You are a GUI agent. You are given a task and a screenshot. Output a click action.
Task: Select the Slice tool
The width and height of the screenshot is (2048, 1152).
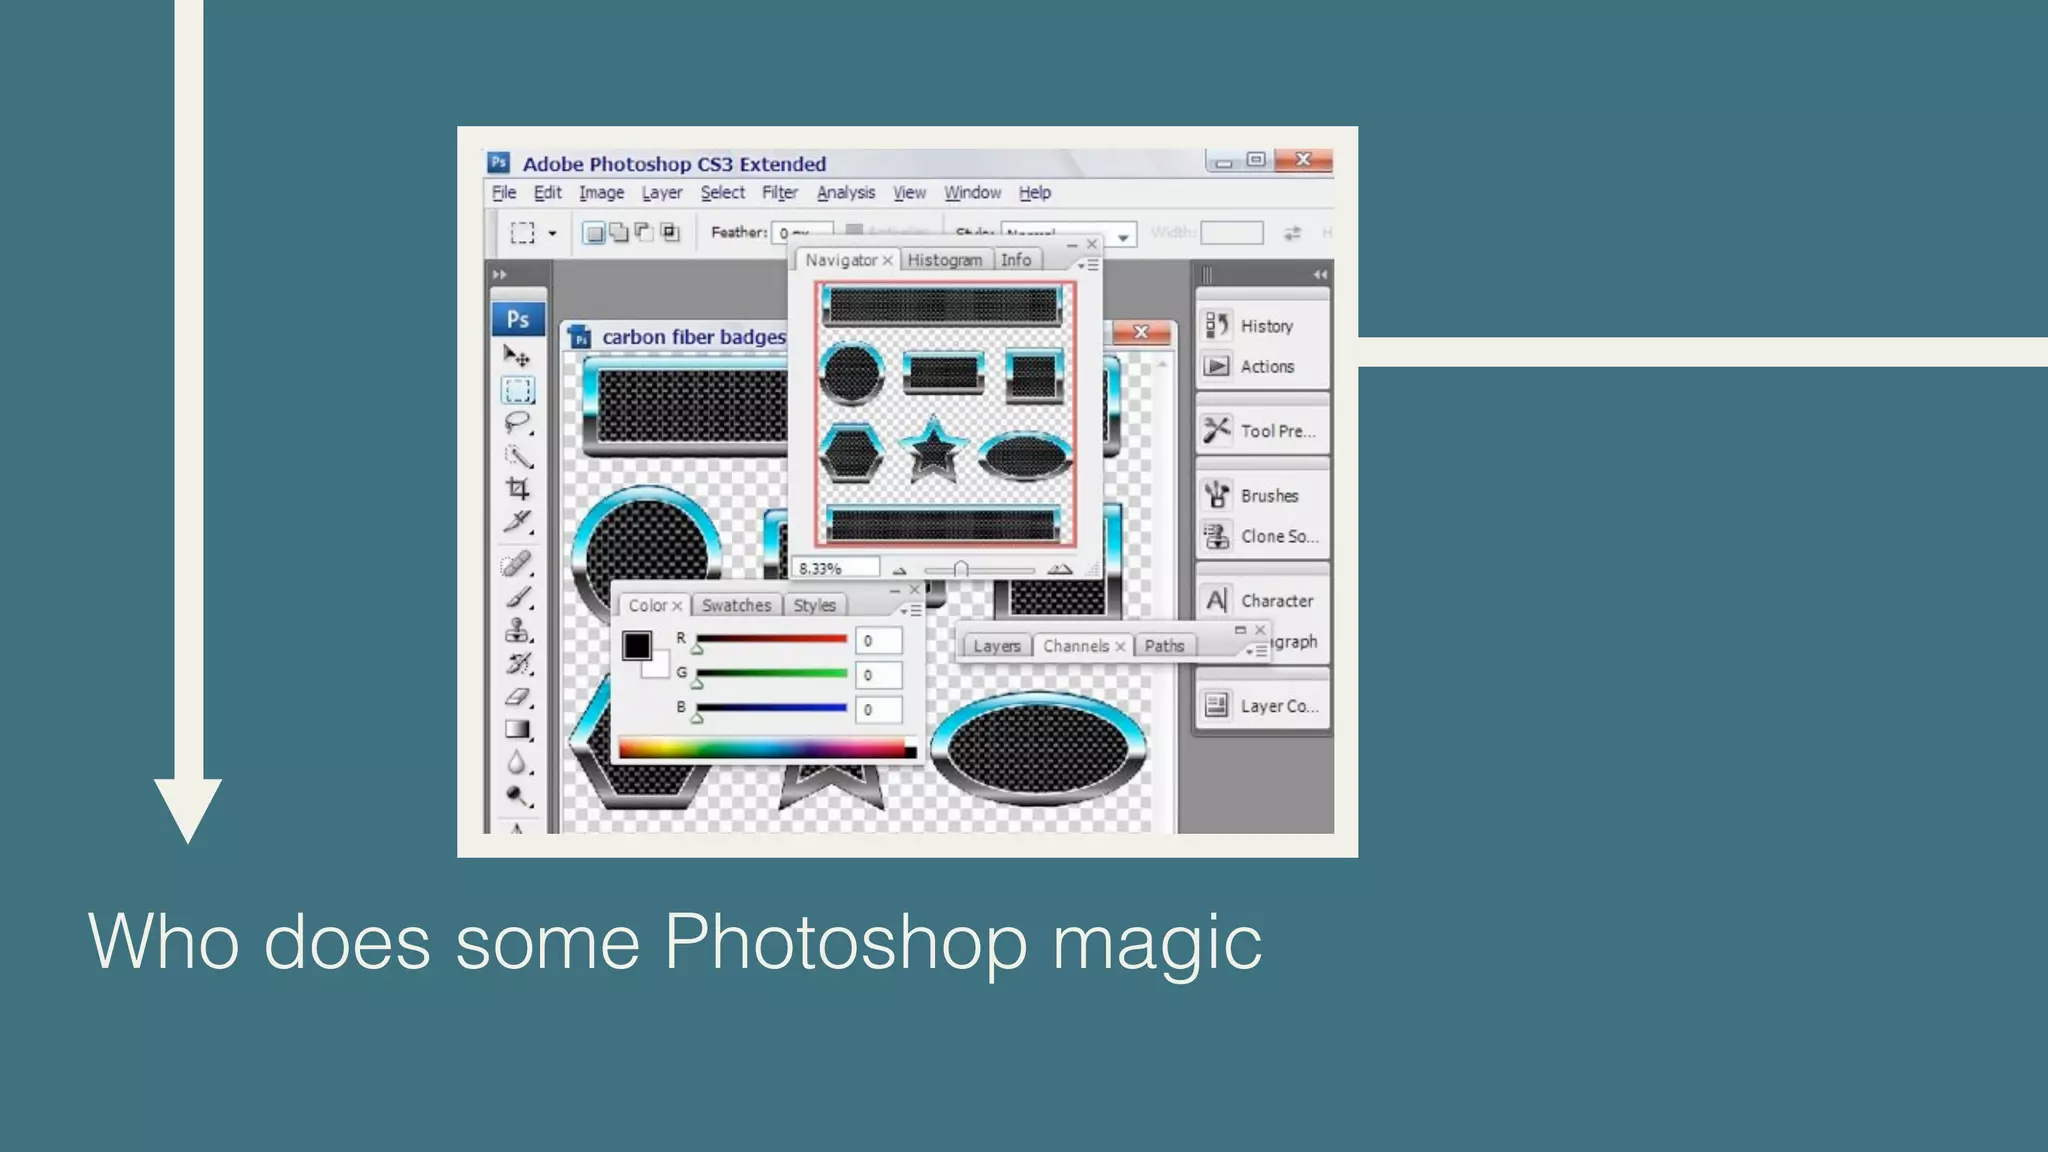(x=517, y=522)
